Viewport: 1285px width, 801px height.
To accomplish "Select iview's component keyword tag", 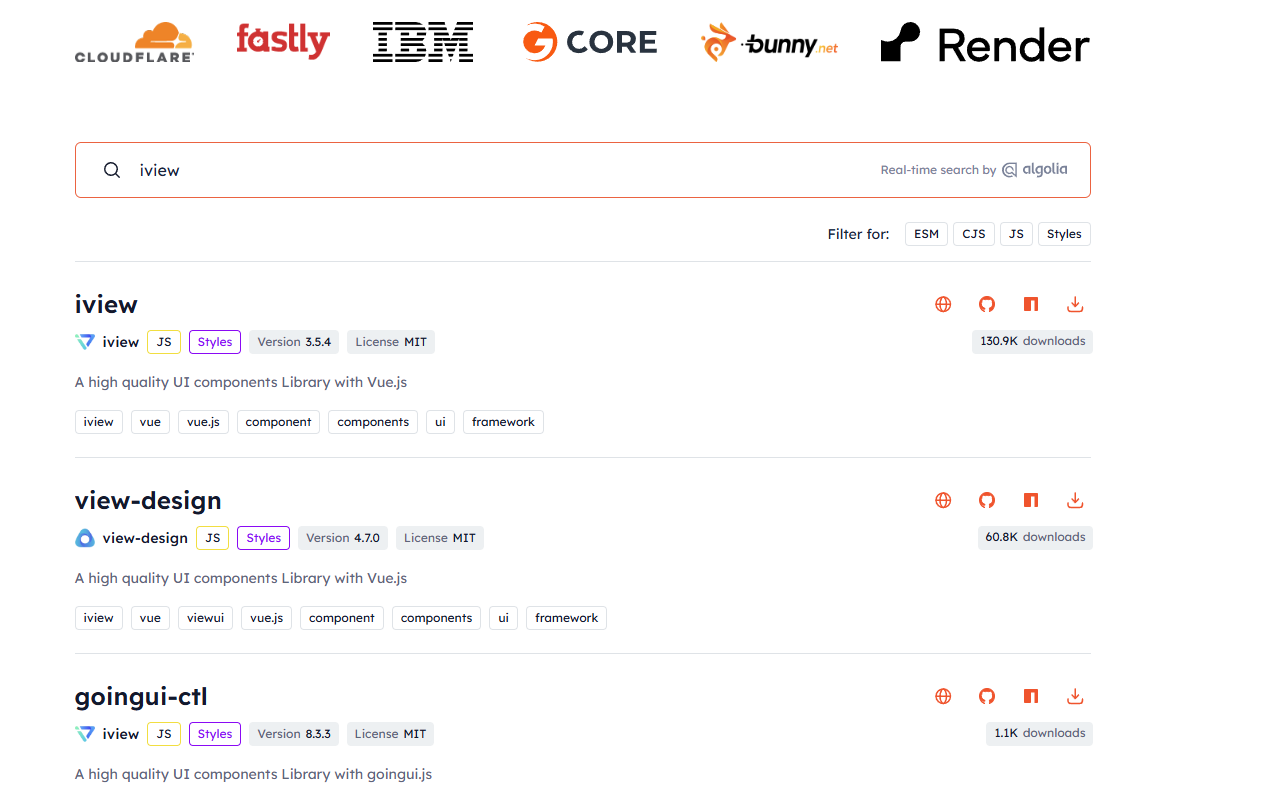I will (279, 422).
